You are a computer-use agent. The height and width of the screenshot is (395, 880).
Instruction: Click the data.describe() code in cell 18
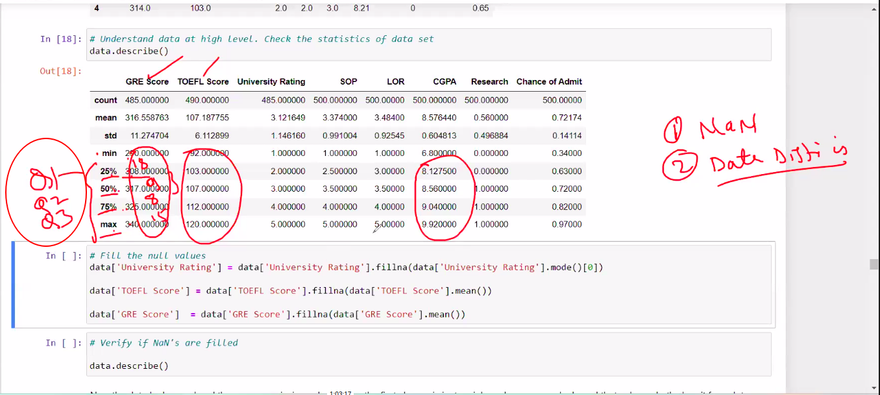point(129,51)
